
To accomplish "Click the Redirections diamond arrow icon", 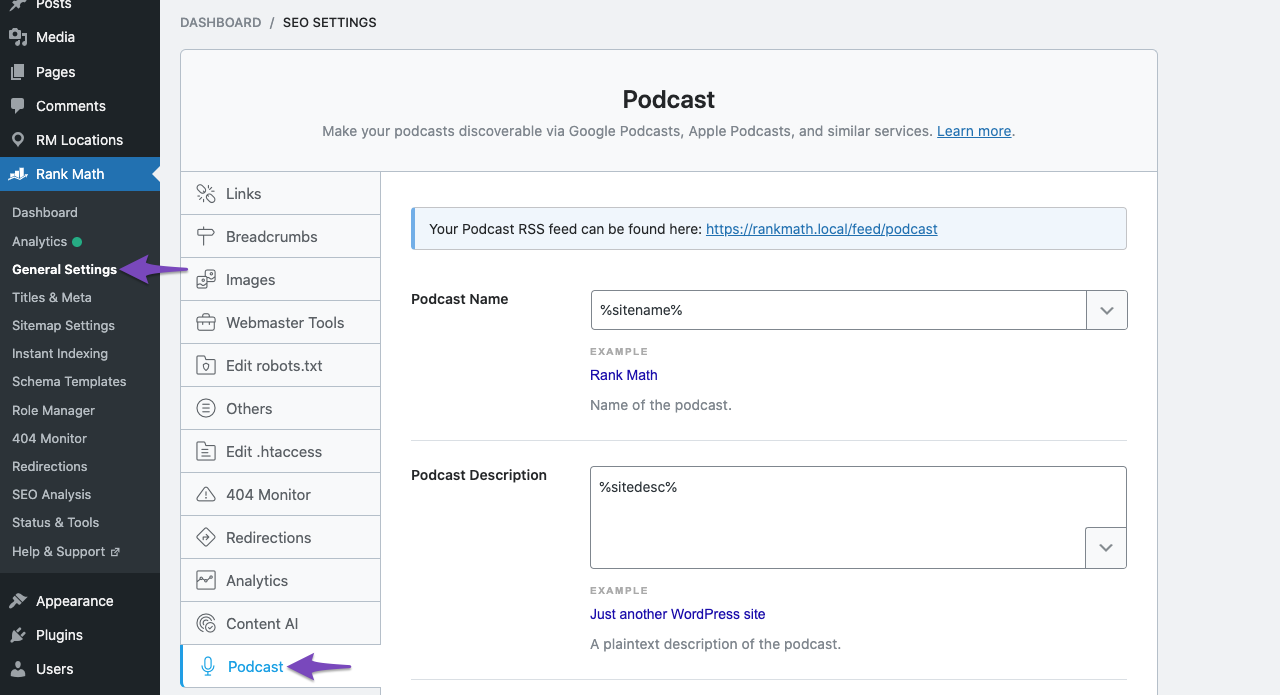I will [x=206, y=537].
